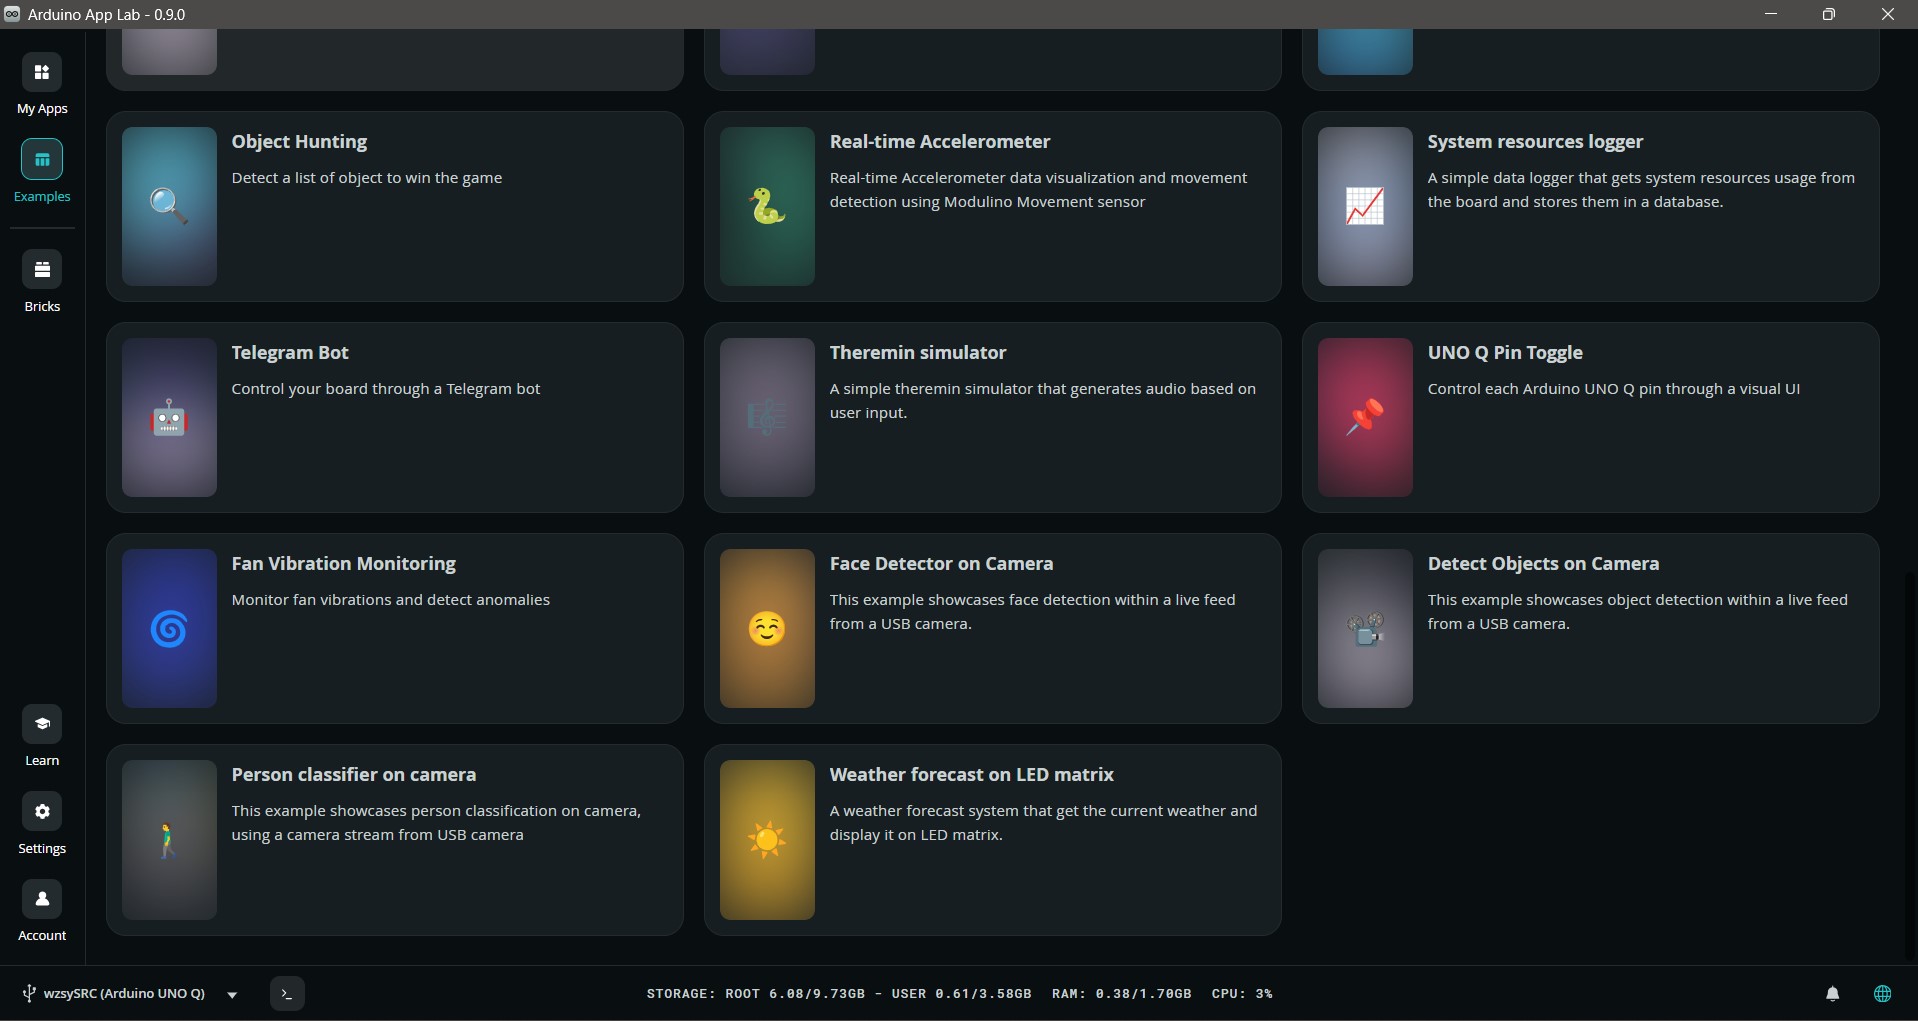Click the UNO Q Pin Toggle pushpin icon
This screenshot has width=1918, height=1021.
[x=1365, y=417]
